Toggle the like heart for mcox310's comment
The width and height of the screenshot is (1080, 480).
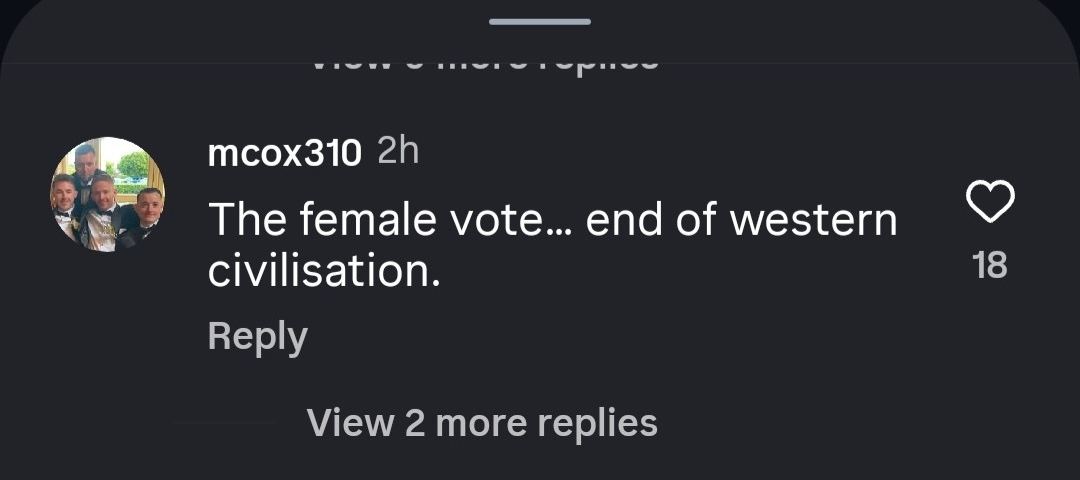990,204
